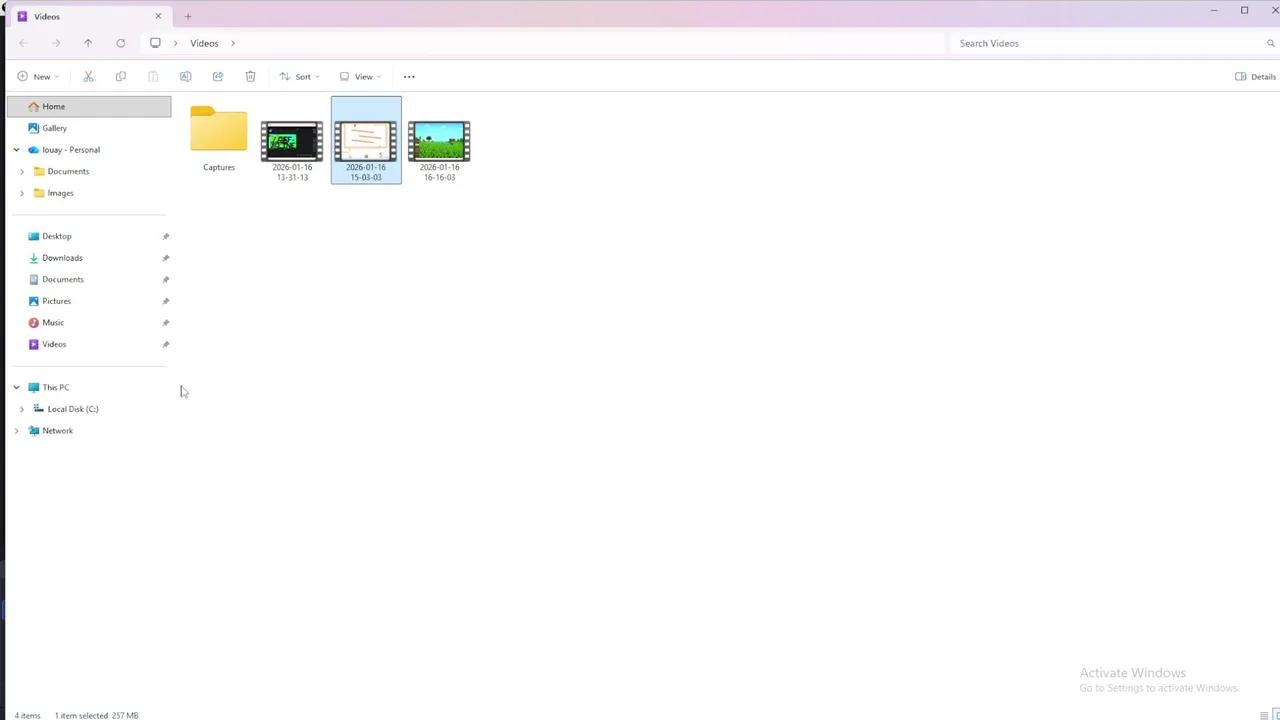
Task: Open pinned Desktop folder
Action: click(56, 236)
